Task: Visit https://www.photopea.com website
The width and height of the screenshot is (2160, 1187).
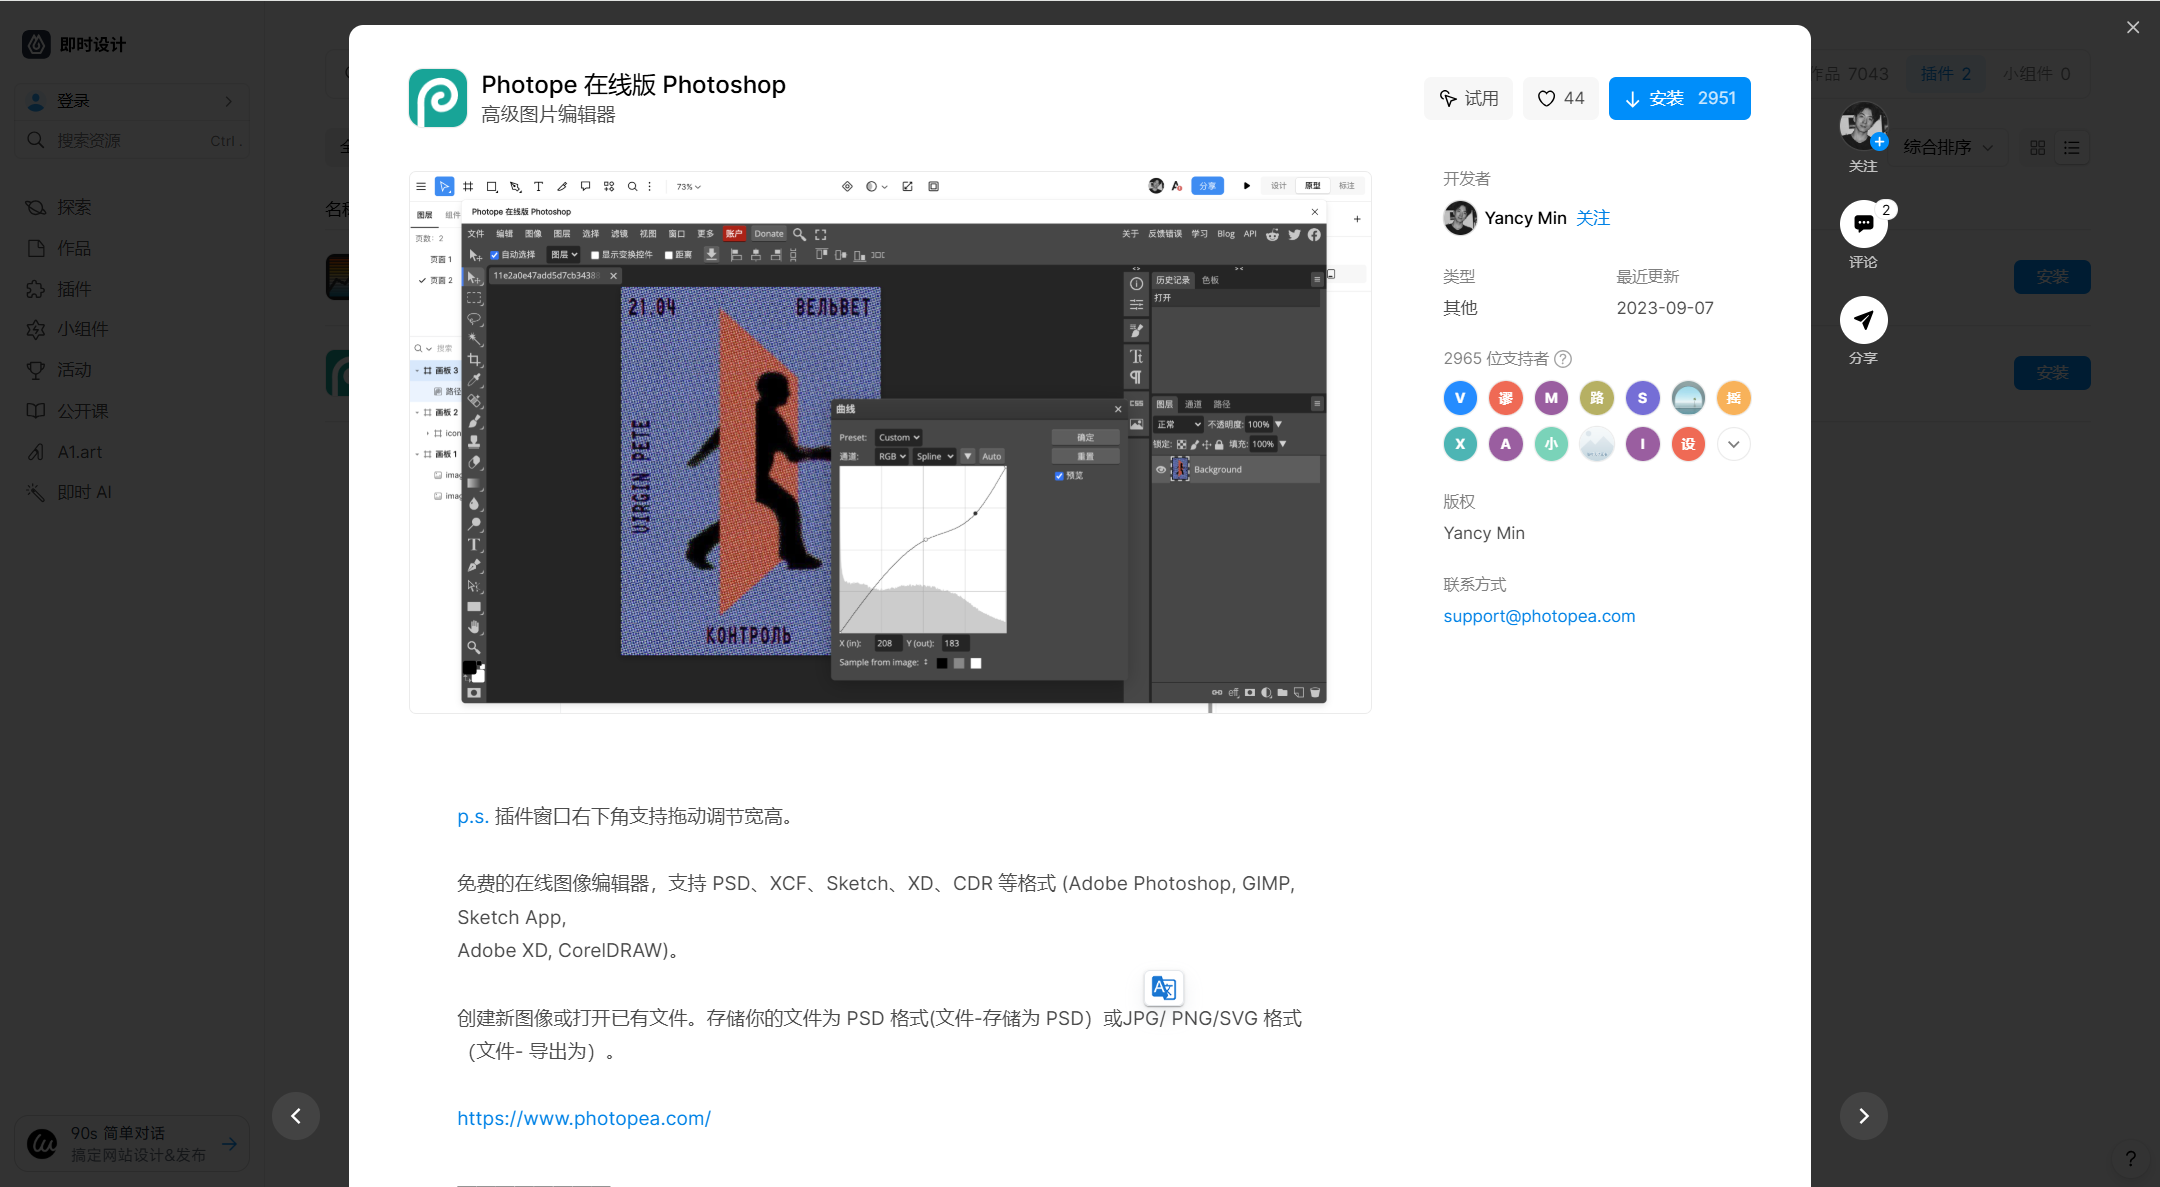Action: pos(585,1117)
